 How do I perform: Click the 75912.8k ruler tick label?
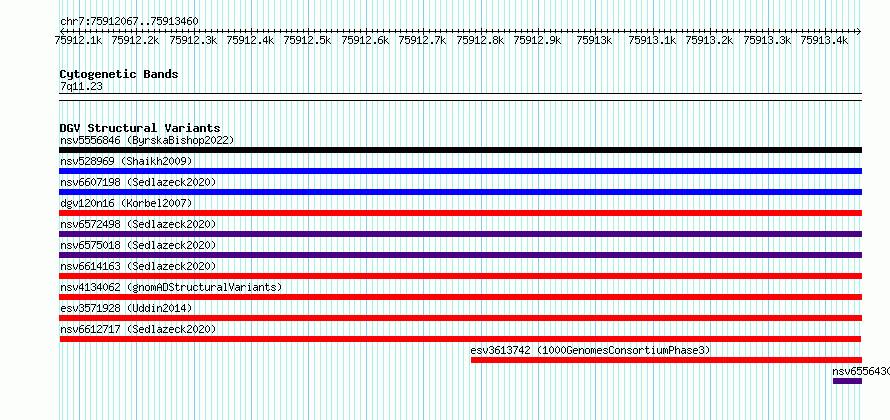point(480,40)
